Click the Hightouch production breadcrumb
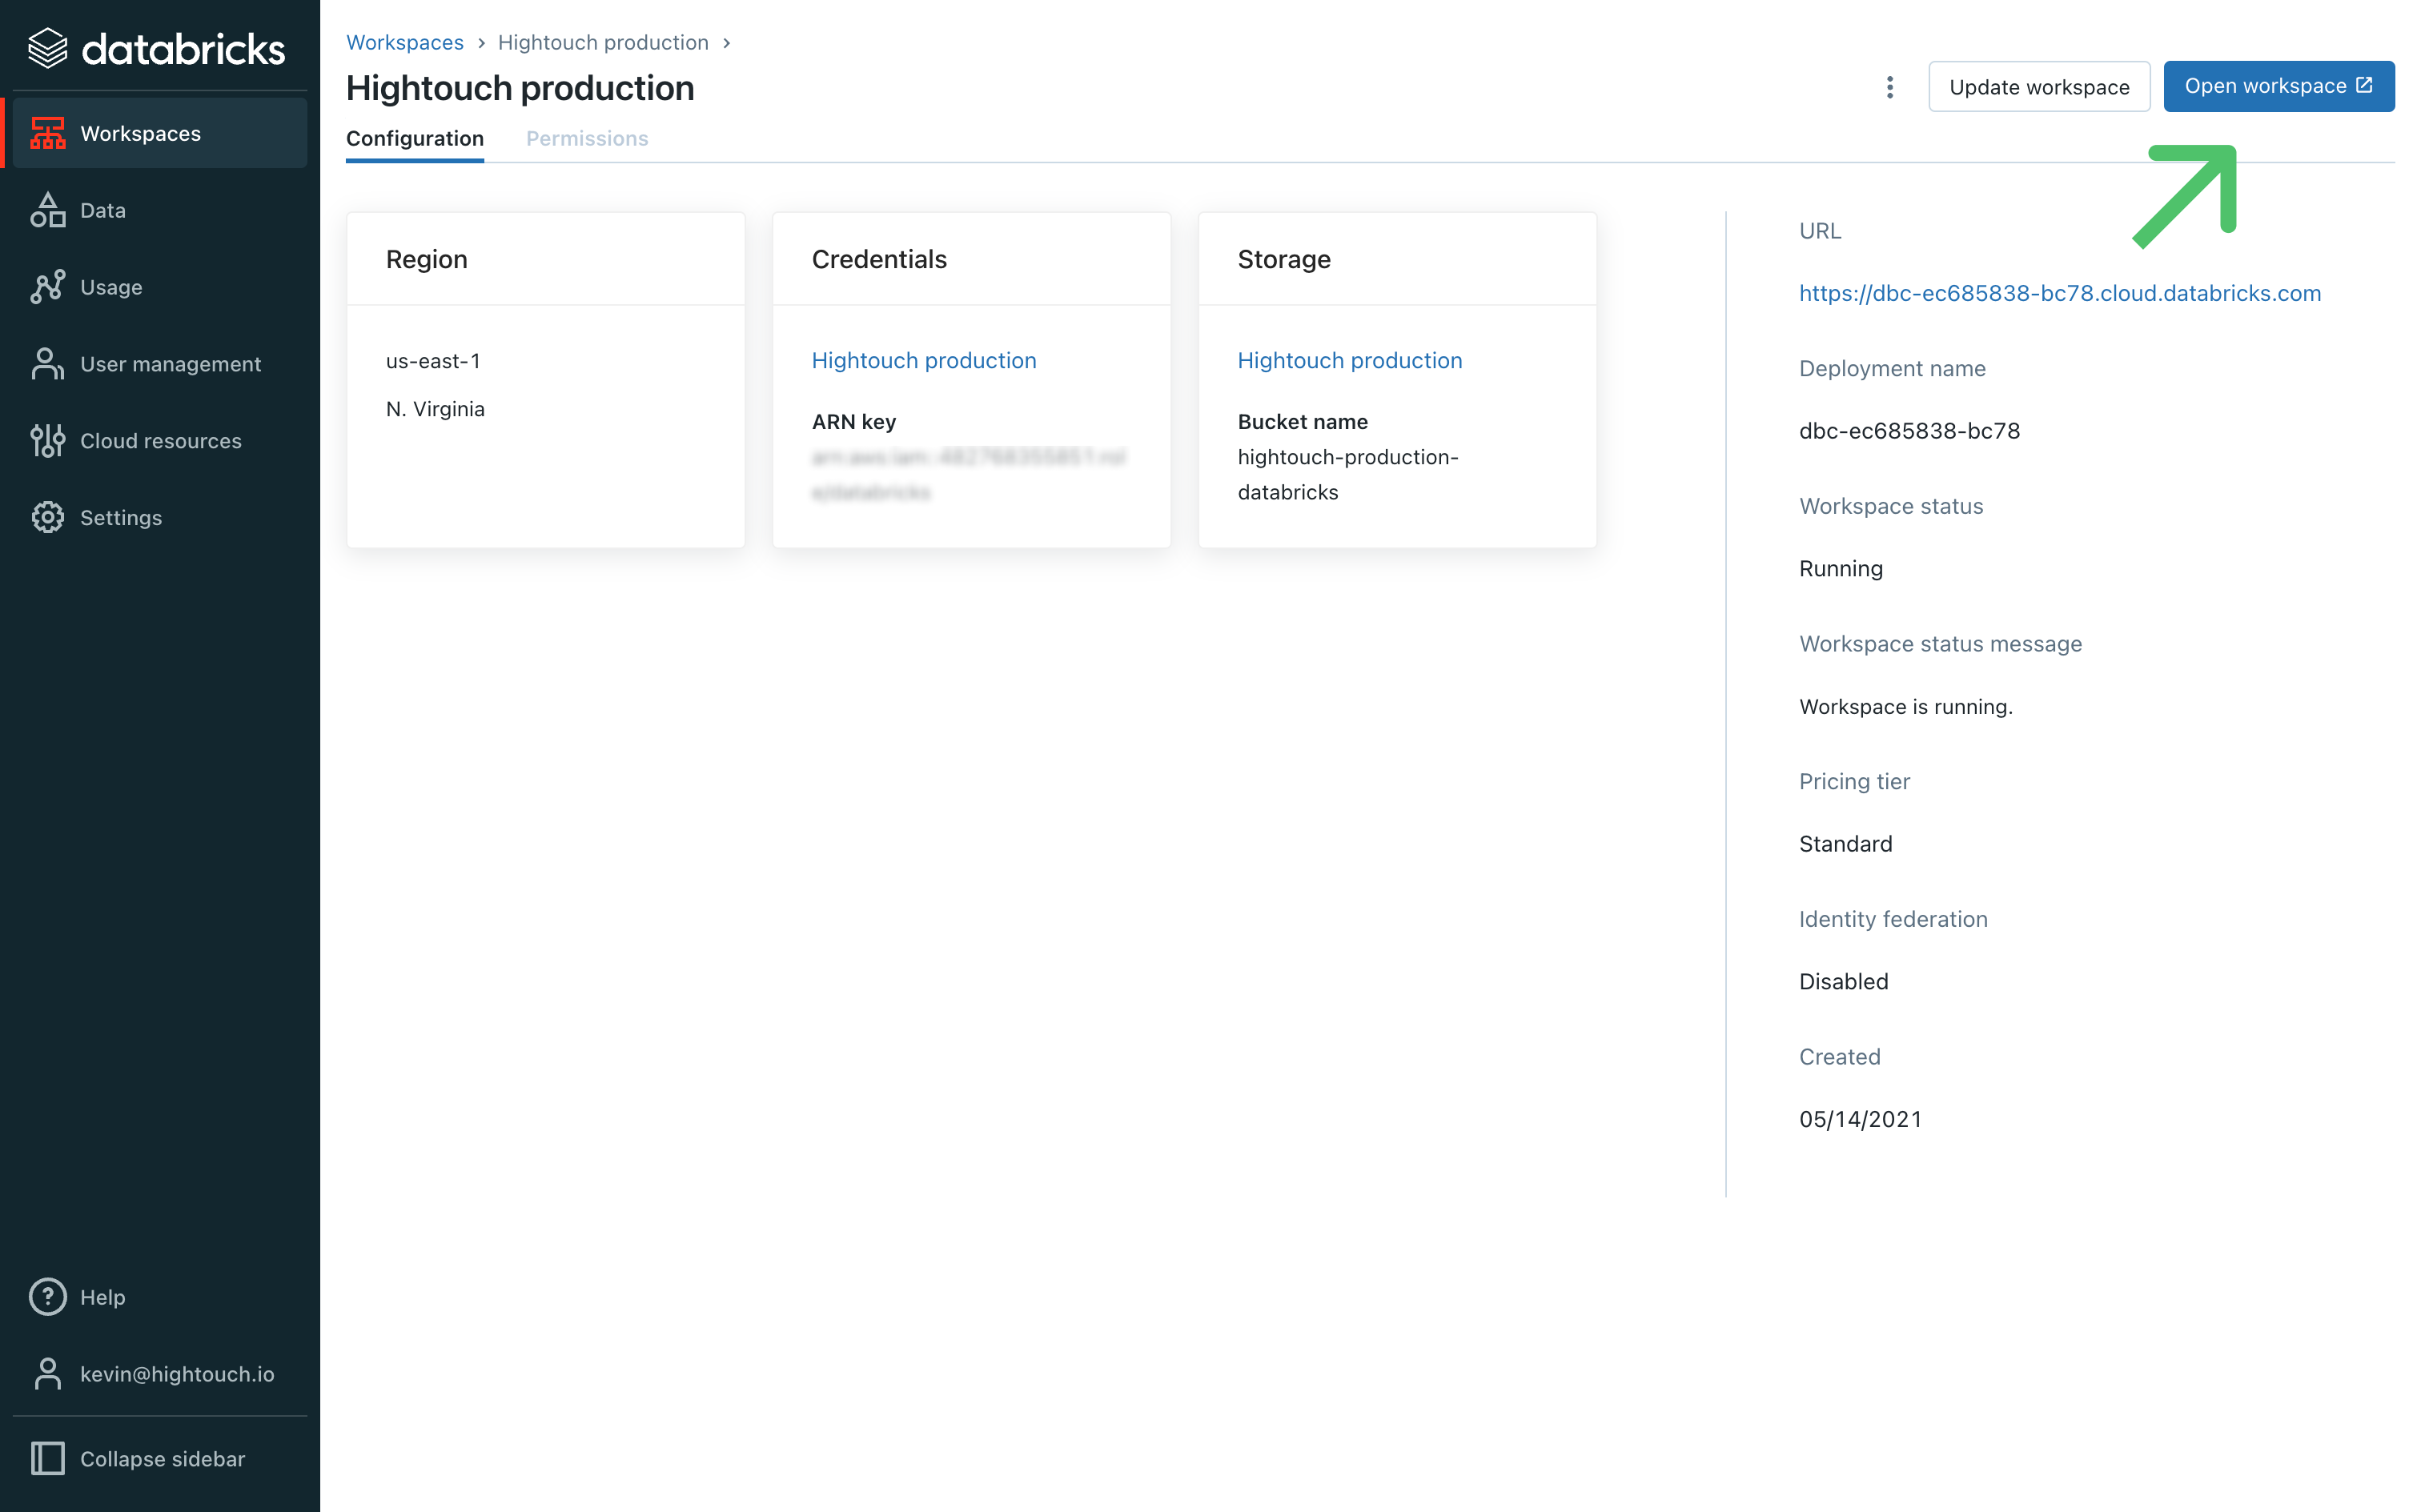2421x1512 pixels. [x=603, y=42]
